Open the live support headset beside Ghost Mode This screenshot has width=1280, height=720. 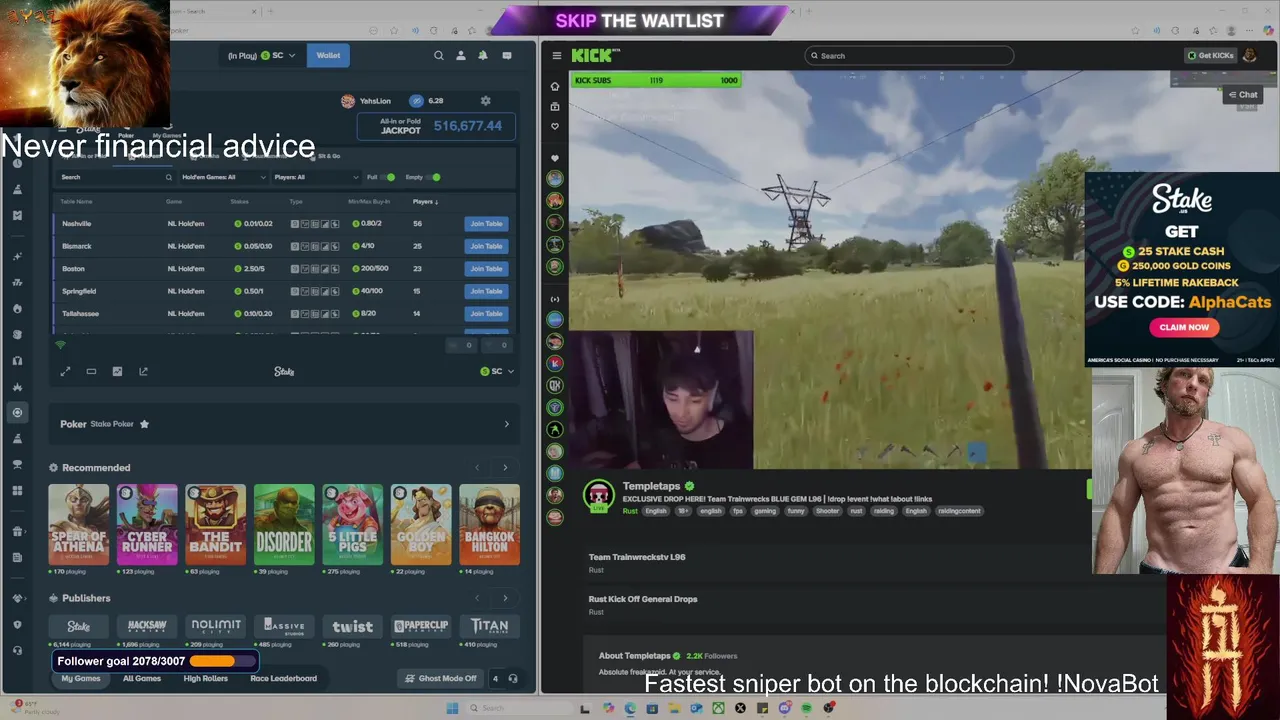(x=513, y=678)
